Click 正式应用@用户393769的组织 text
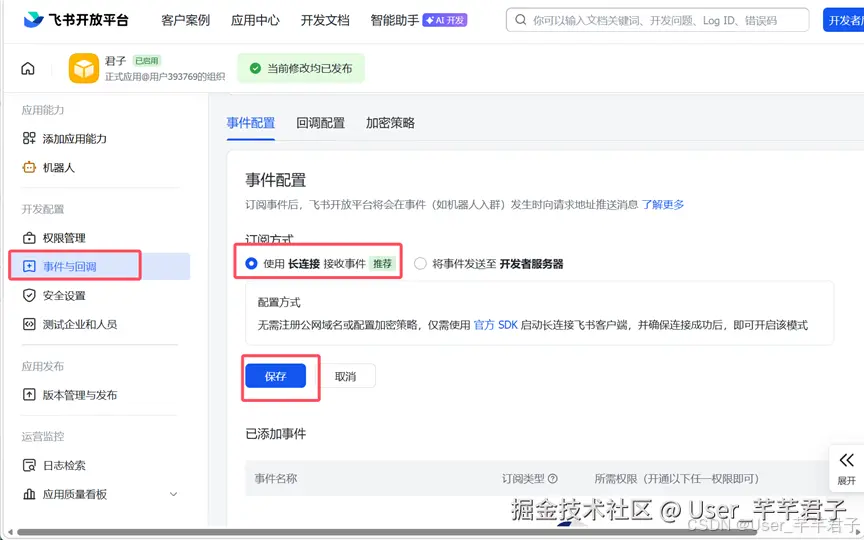Screen dimensions: 864x540 (165, 77)
